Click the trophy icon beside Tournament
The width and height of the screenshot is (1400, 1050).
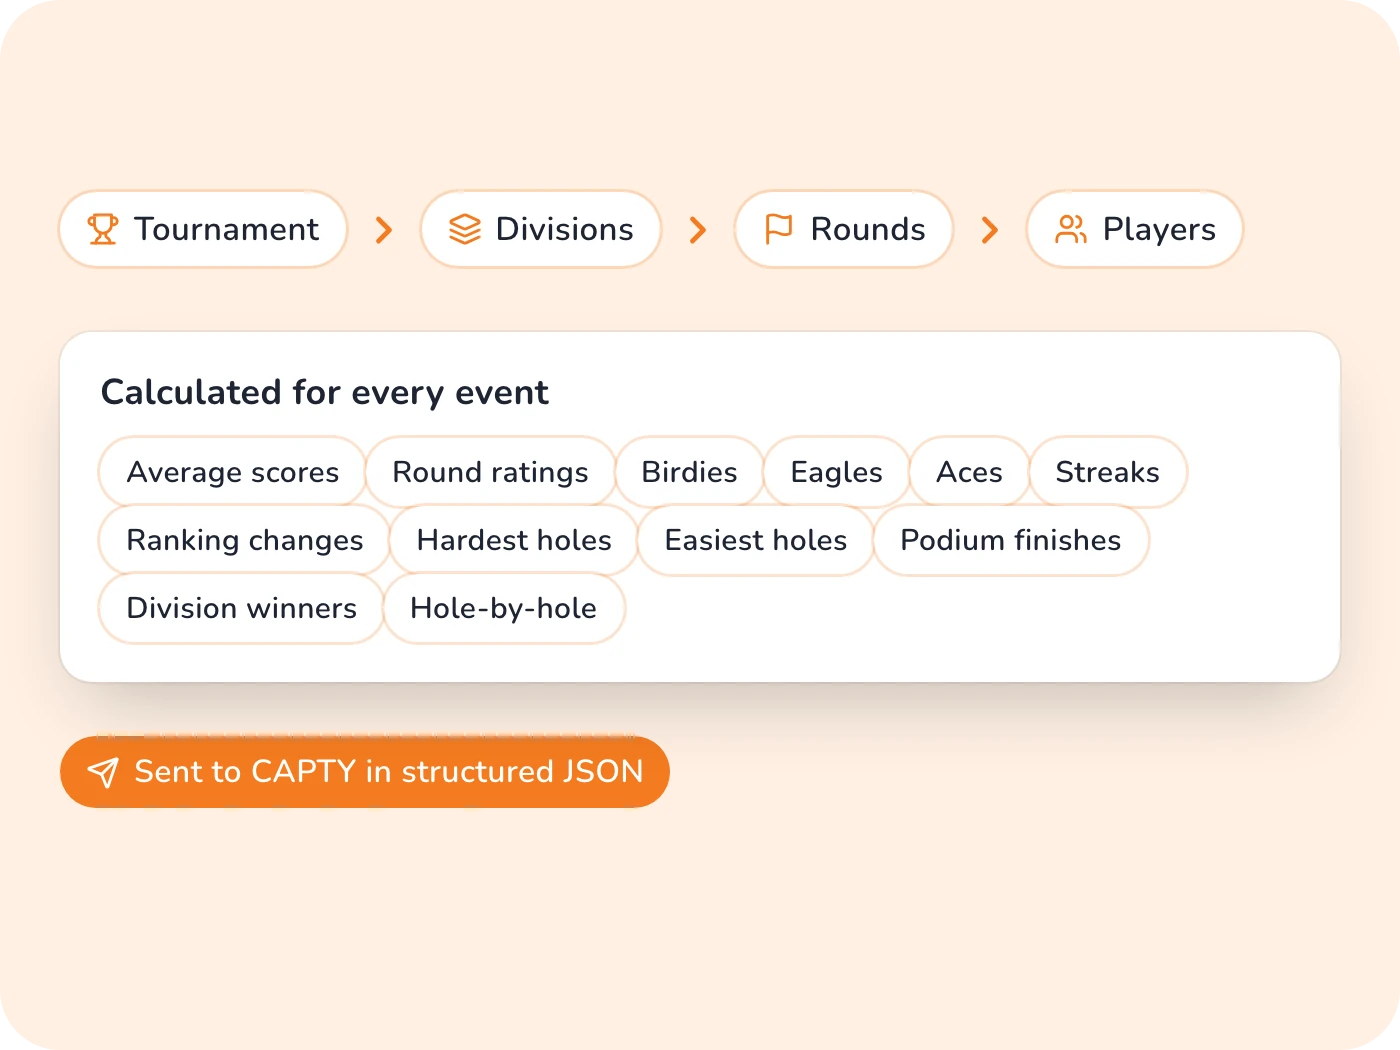coord(102,229)
